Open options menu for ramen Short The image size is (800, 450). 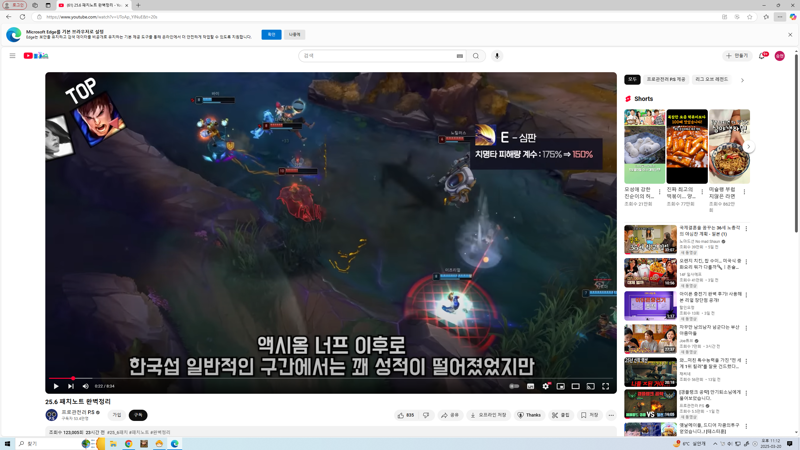coord(744,192)
